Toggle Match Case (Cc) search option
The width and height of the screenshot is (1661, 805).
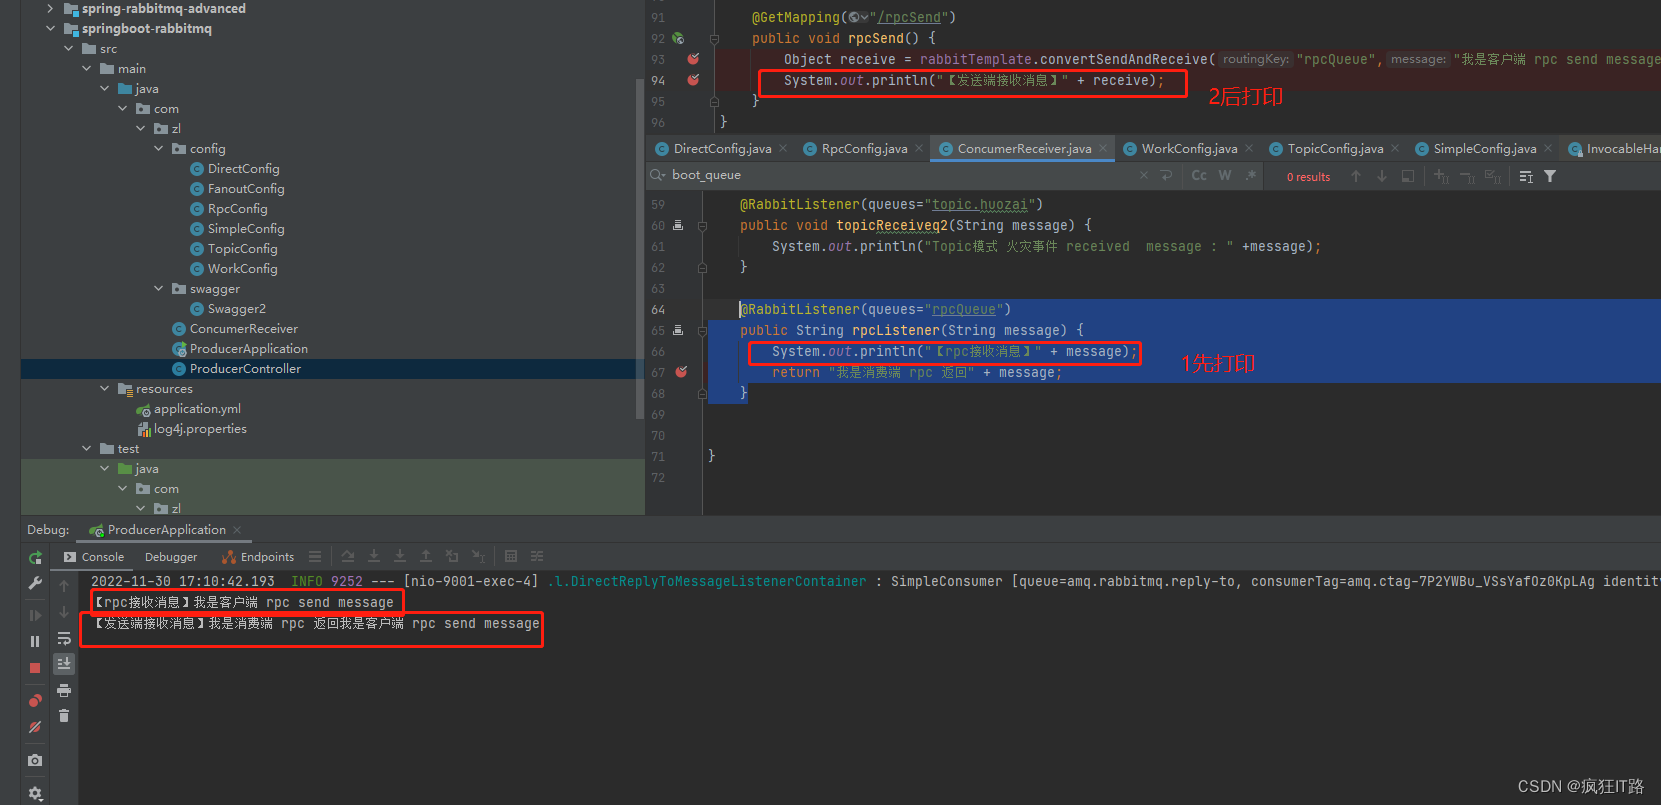(x=1199, y=176)
